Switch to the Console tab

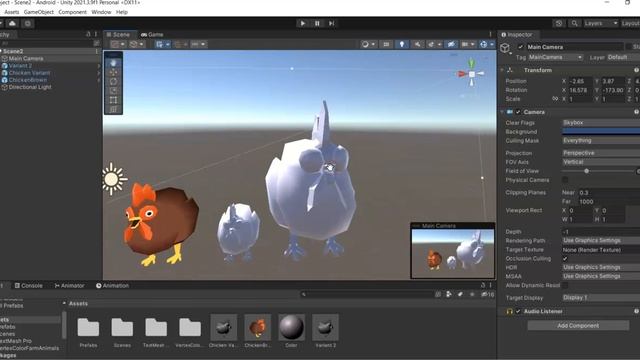(x=29, y=286)
